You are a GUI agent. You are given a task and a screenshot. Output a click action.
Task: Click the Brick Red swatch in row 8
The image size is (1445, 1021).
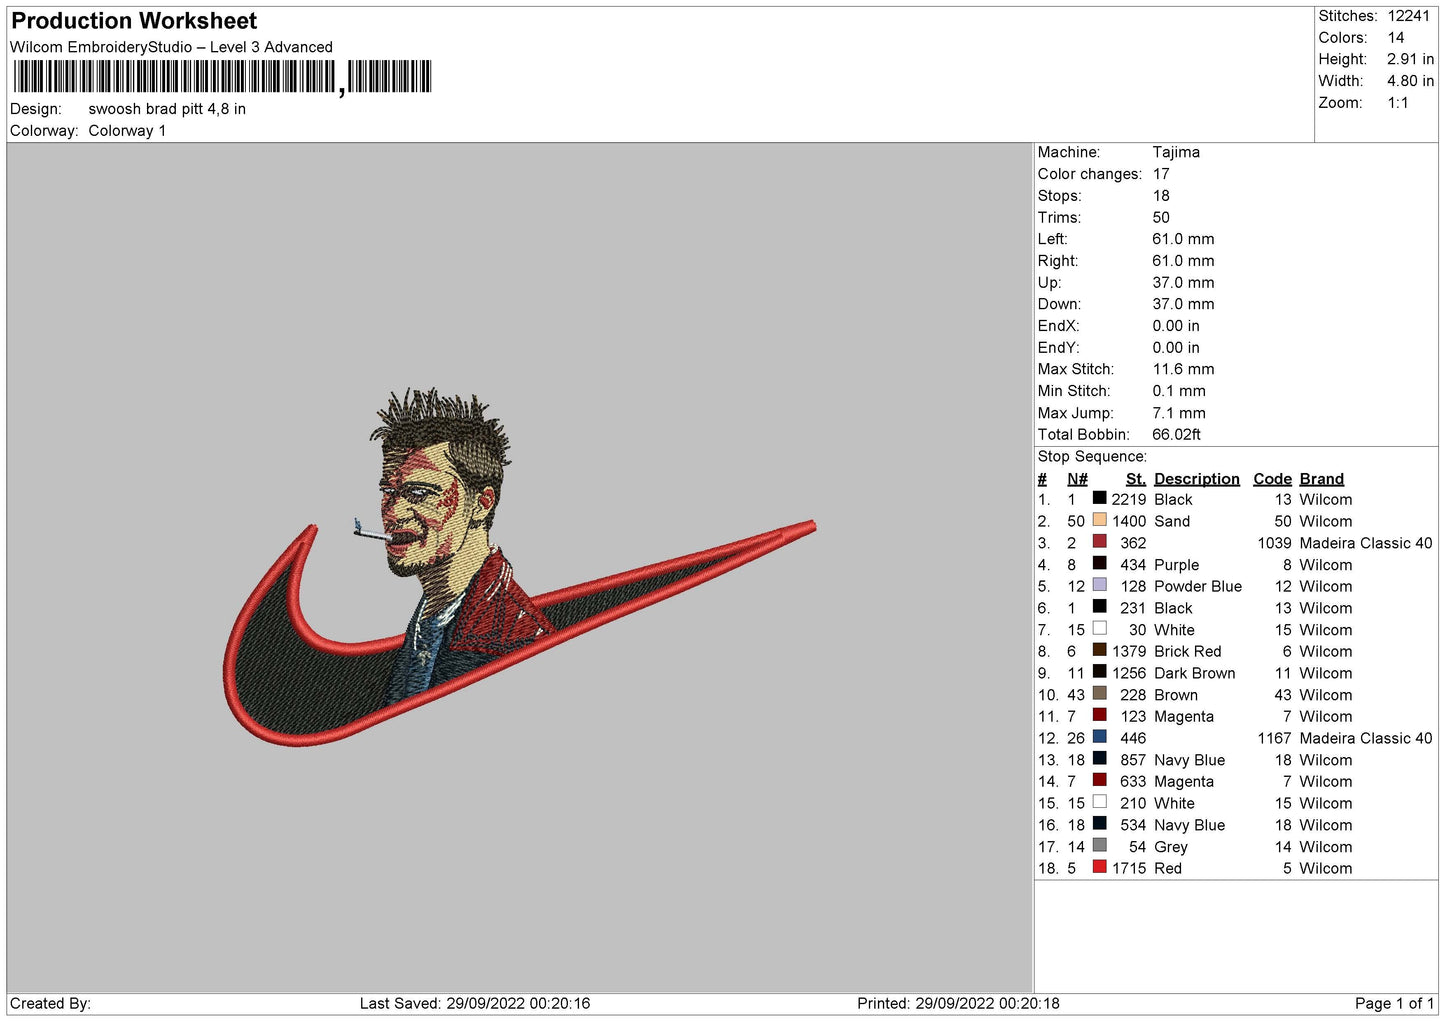pyautogui.click(x=1099, y=650)
